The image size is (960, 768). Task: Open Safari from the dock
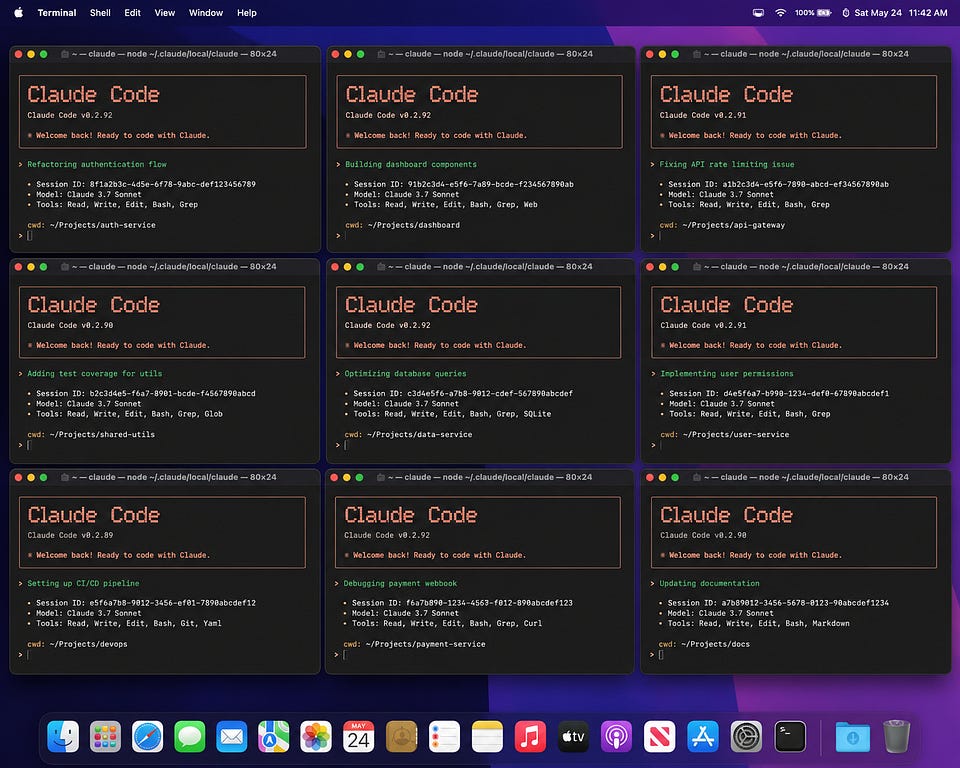point(148,736)
